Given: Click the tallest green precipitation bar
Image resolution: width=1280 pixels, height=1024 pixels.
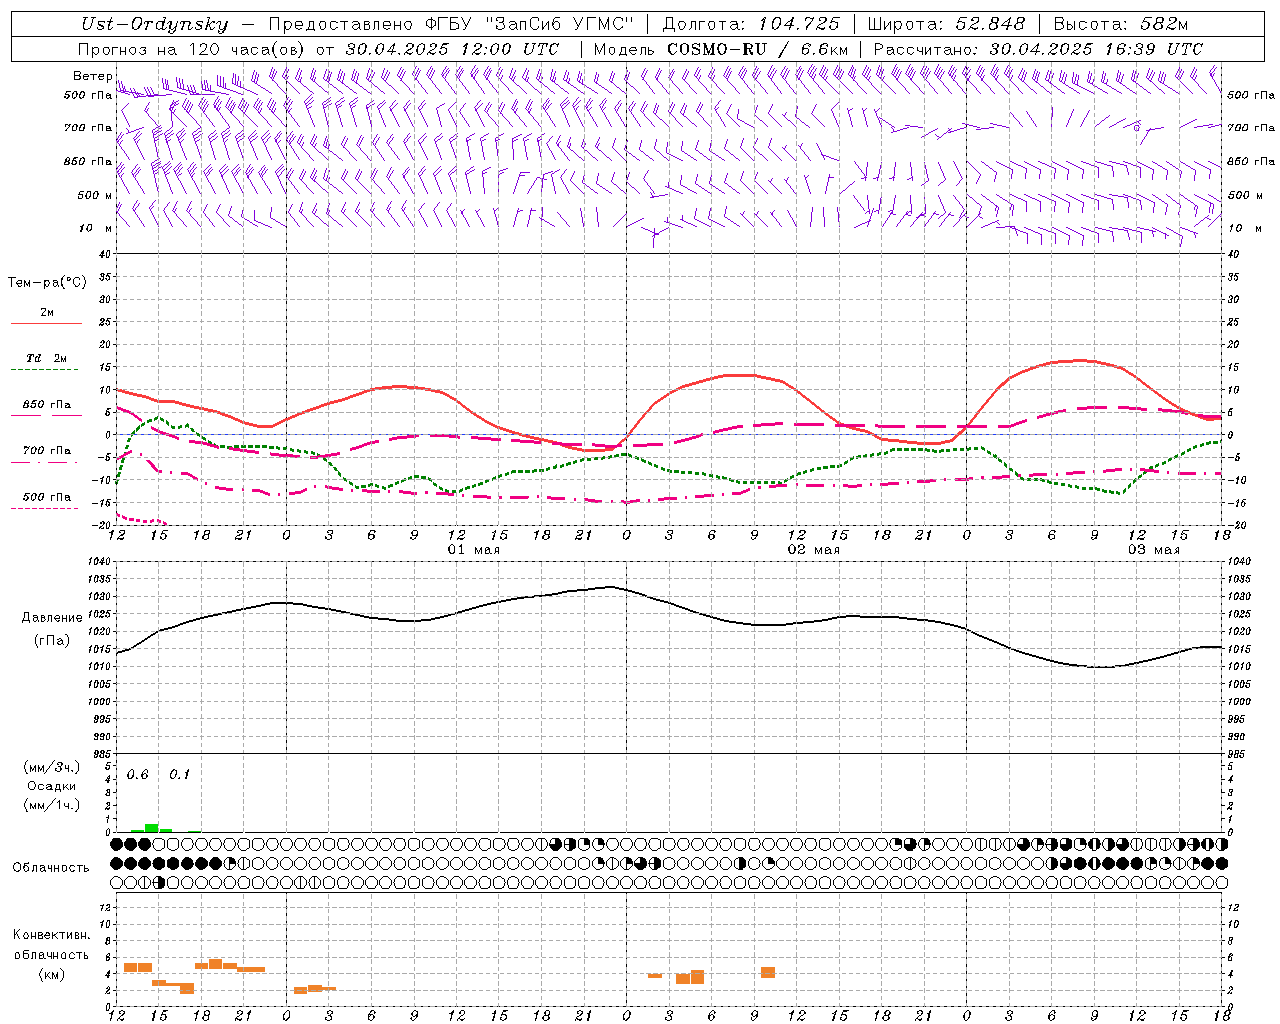Looking at the screenshot, I should point(152,828).
